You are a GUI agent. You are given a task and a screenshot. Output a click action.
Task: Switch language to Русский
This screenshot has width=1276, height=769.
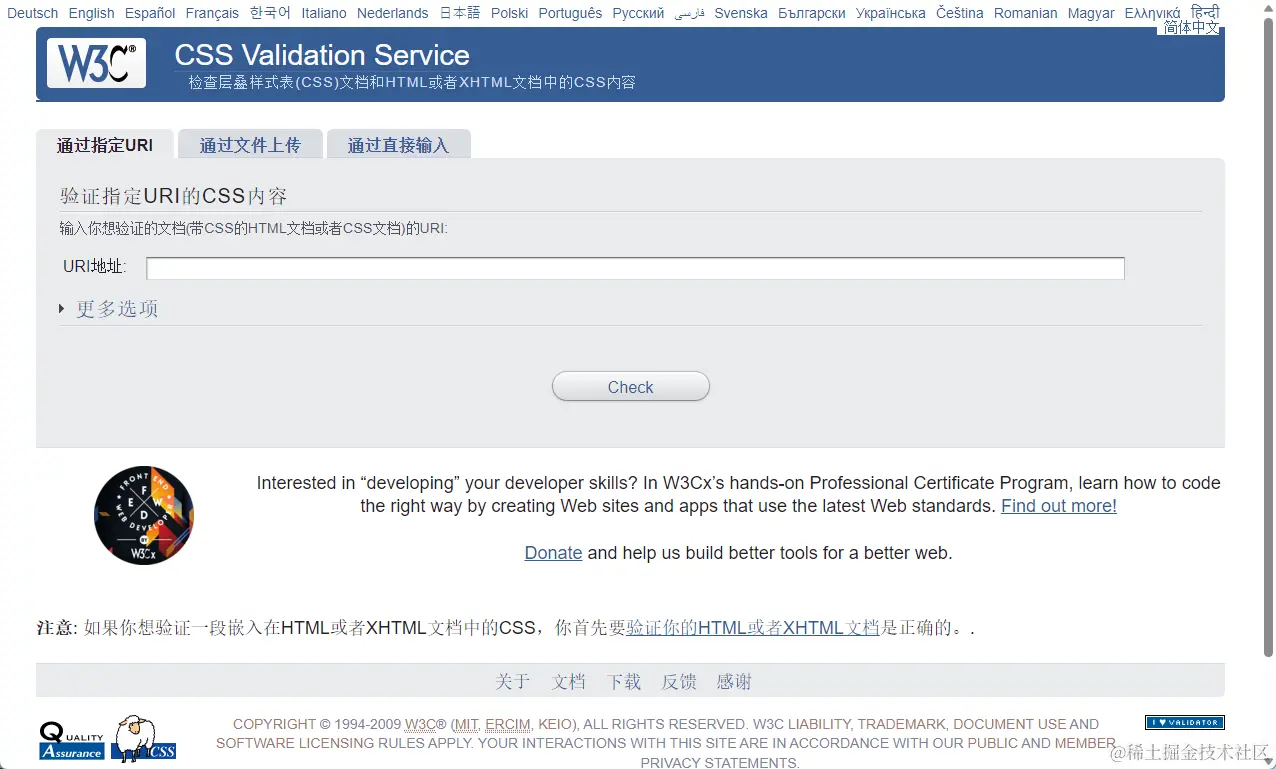(x=638, y=13)
